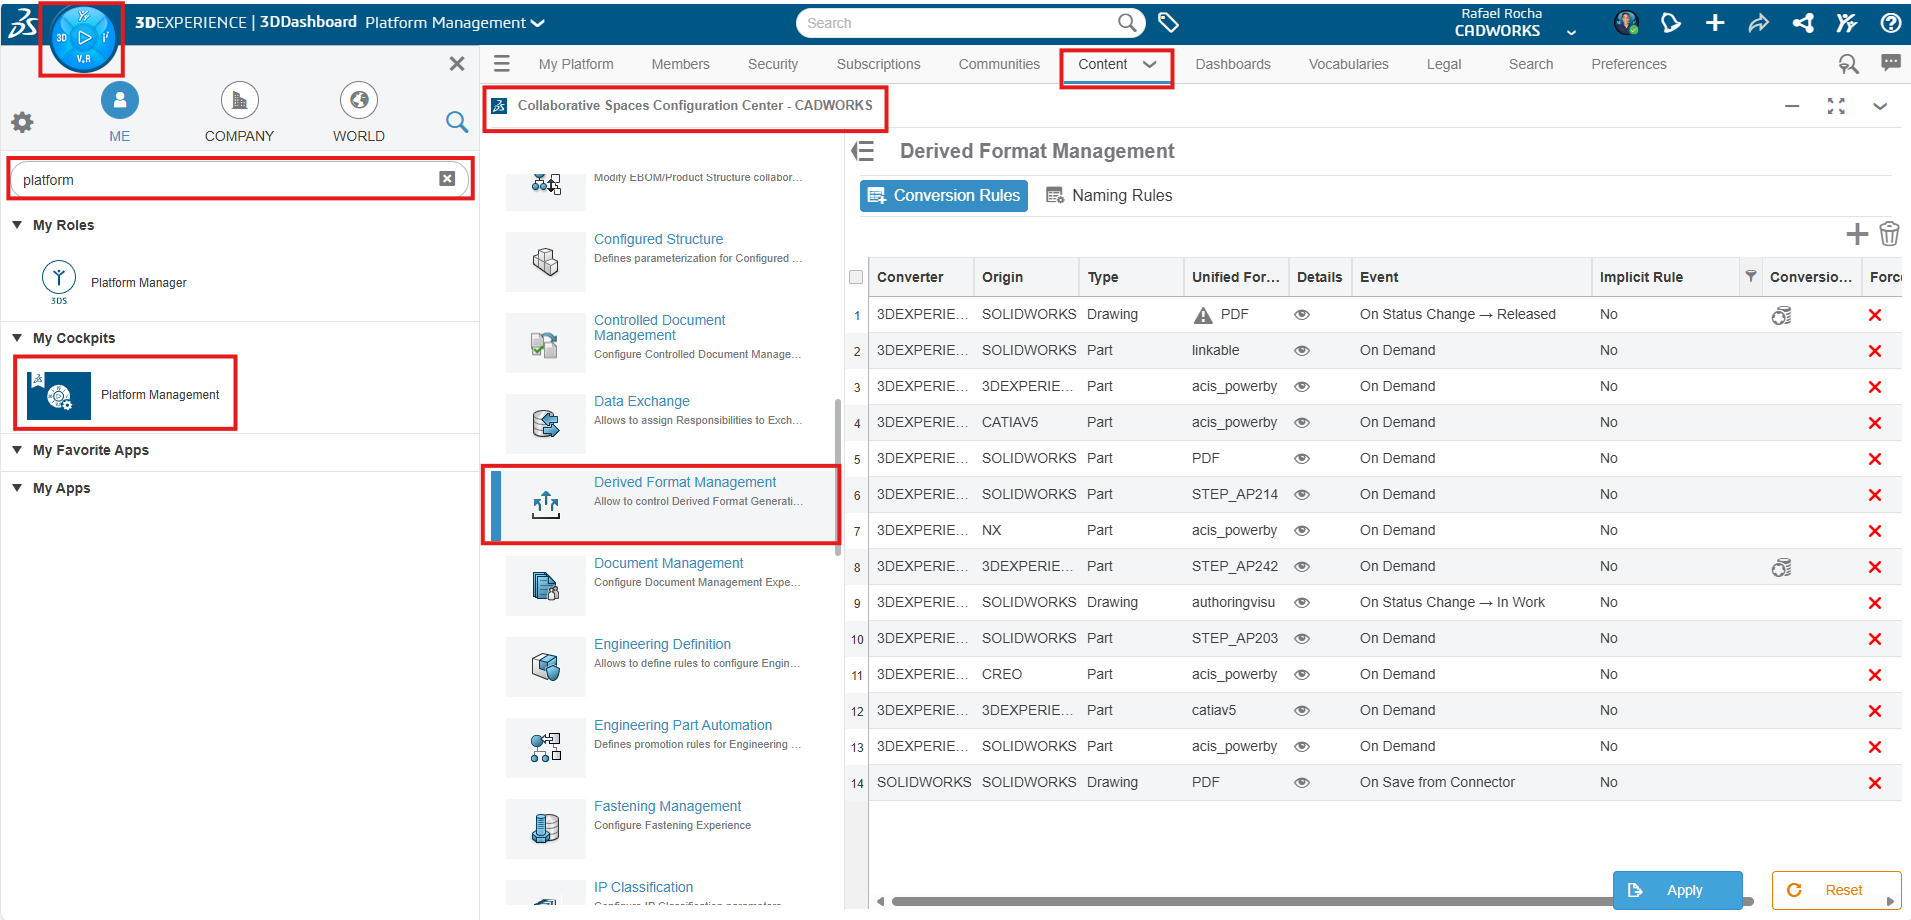Expand the Content tab dropdown

pos(1150,64)
